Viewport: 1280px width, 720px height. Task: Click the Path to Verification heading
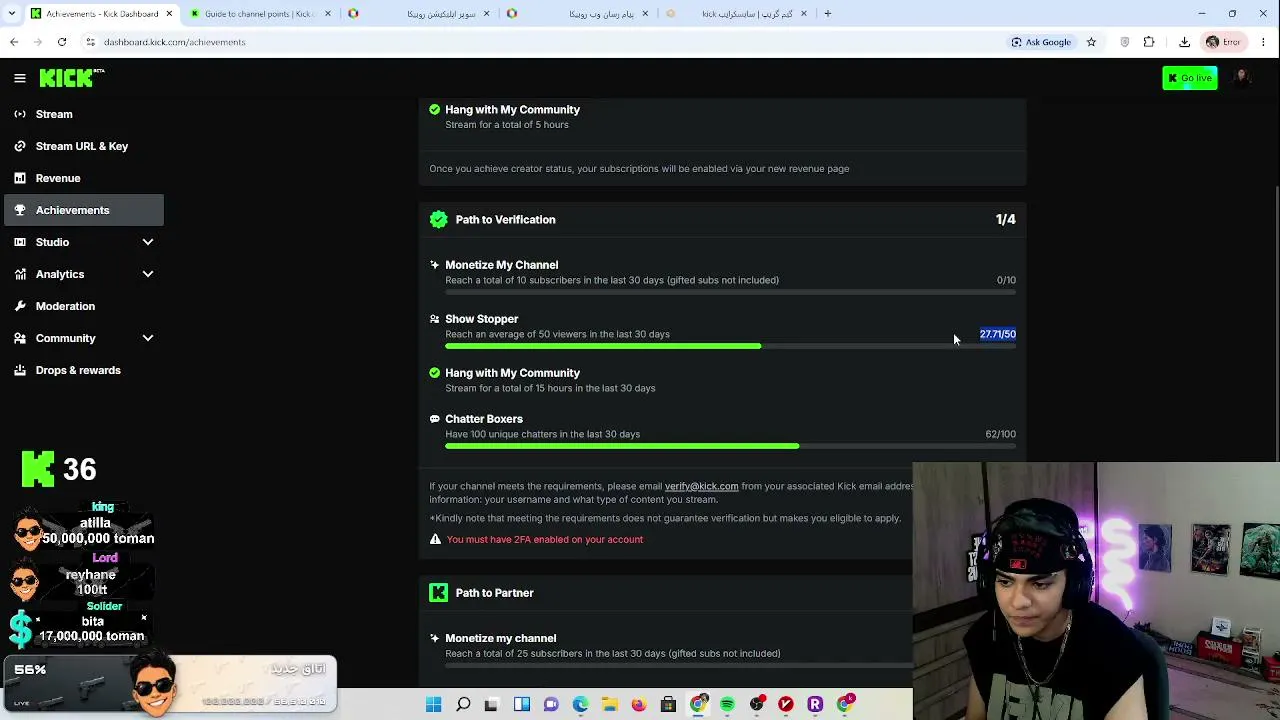[x=505, y=220]
